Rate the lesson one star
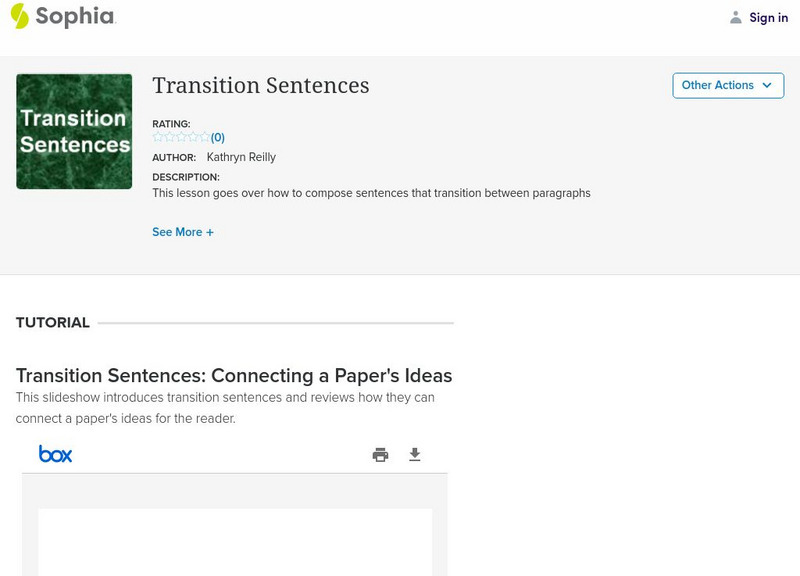Viewport: 800px width, 576px height. point(158,137)
